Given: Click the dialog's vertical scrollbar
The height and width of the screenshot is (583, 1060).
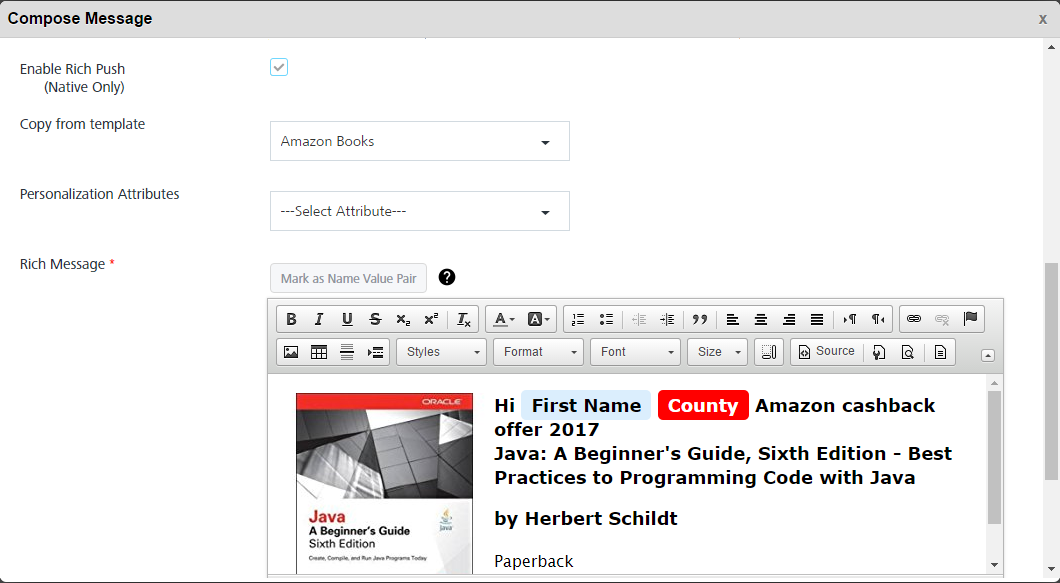Looking at the screenshot, I should pos(1051,371).
